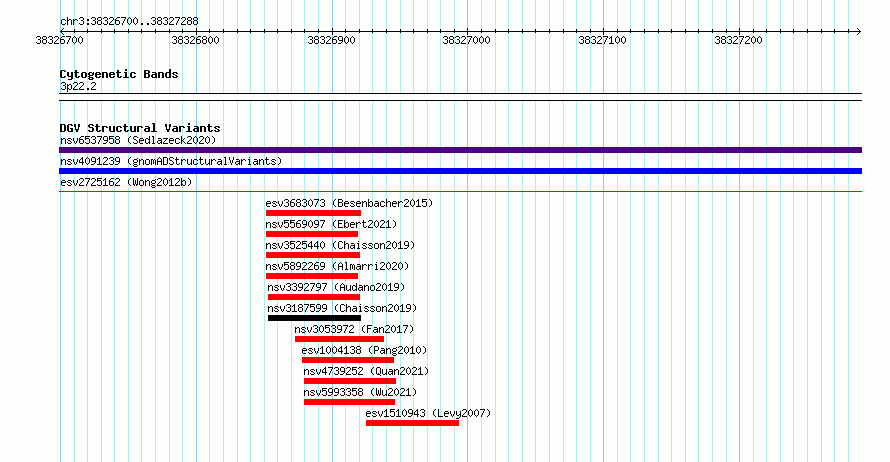Select the dark purple nsv6537958 variant bar

coord(460,150)
